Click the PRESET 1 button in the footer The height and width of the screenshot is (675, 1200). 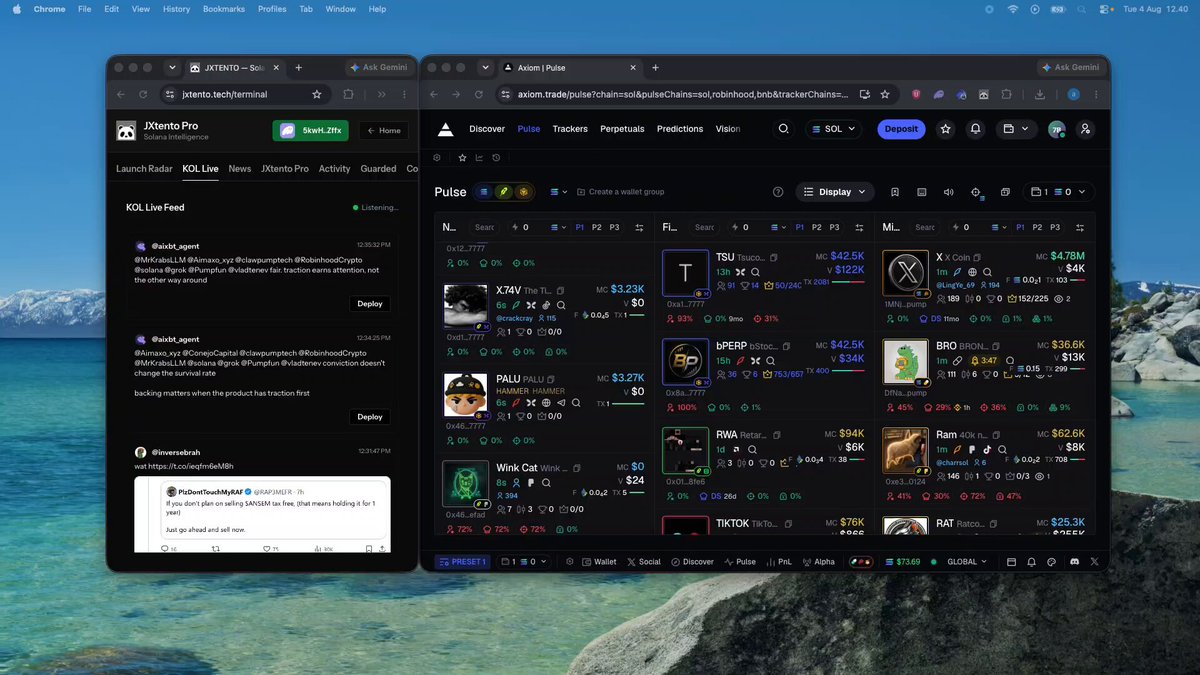click(x=462, y=562)
